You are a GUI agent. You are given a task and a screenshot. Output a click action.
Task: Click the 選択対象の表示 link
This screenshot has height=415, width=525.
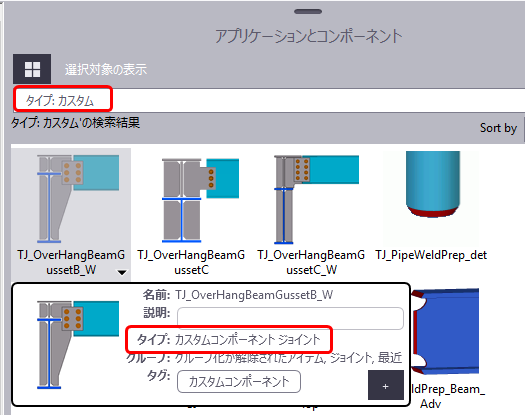point(106,70)
